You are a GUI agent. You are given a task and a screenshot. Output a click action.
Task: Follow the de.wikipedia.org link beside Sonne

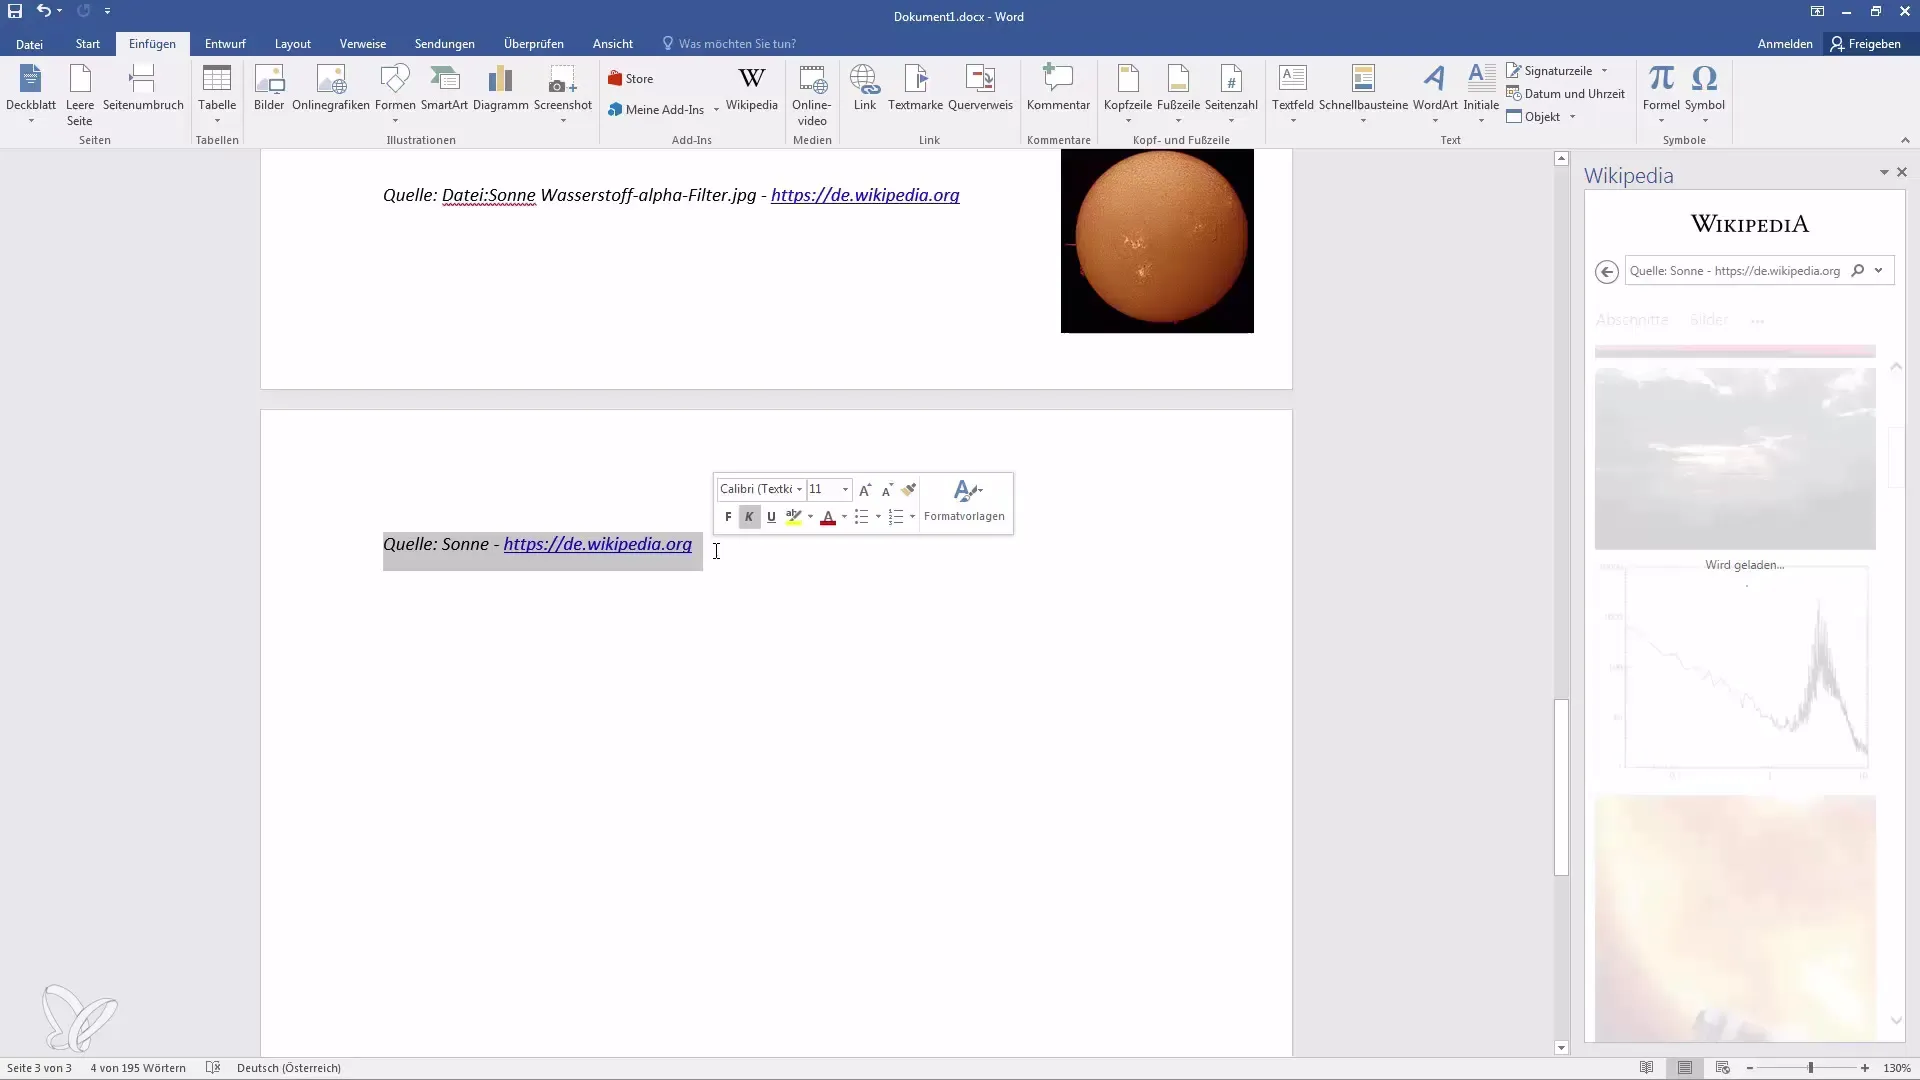pyautogui.click(x=598, y=544)
